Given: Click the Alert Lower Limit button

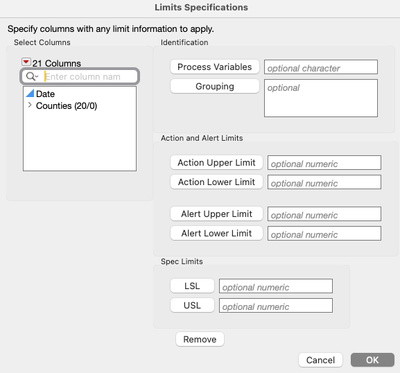Looking at the screenshot, I should [216, 233].
